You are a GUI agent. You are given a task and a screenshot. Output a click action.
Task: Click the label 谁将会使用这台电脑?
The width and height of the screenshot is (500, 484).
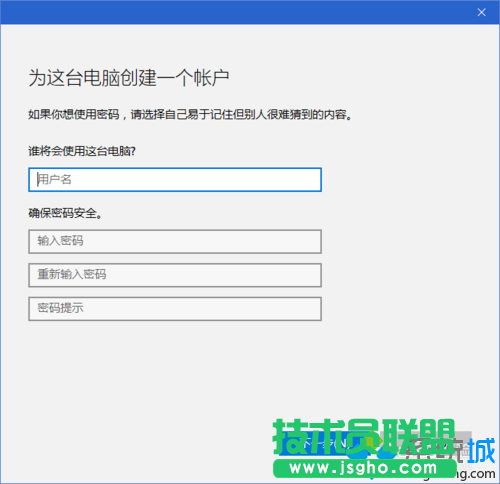(x=82, y=151)
